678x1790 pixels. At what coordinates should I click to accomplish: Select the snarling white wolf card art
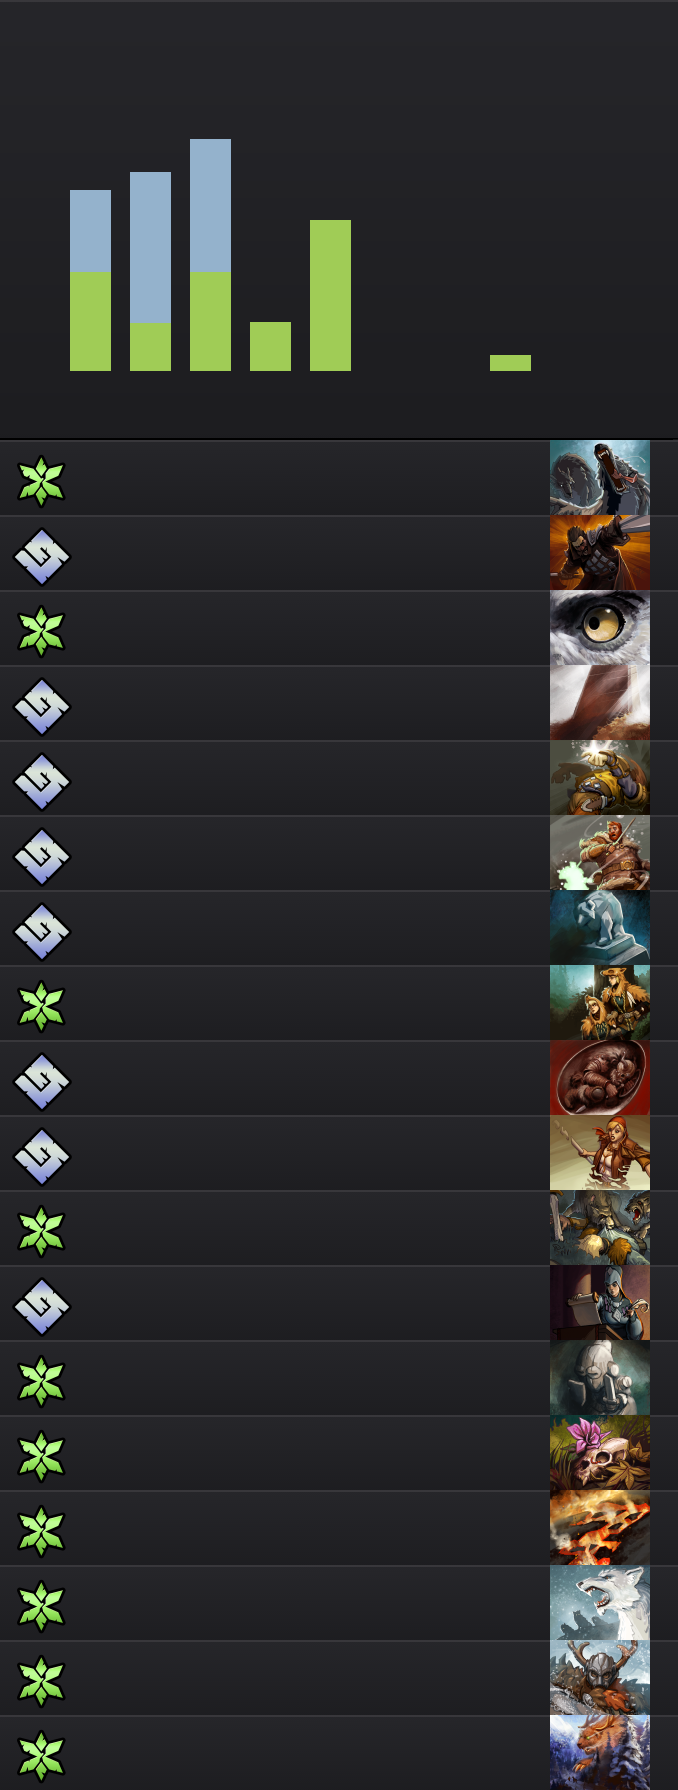pos(600,1603)
